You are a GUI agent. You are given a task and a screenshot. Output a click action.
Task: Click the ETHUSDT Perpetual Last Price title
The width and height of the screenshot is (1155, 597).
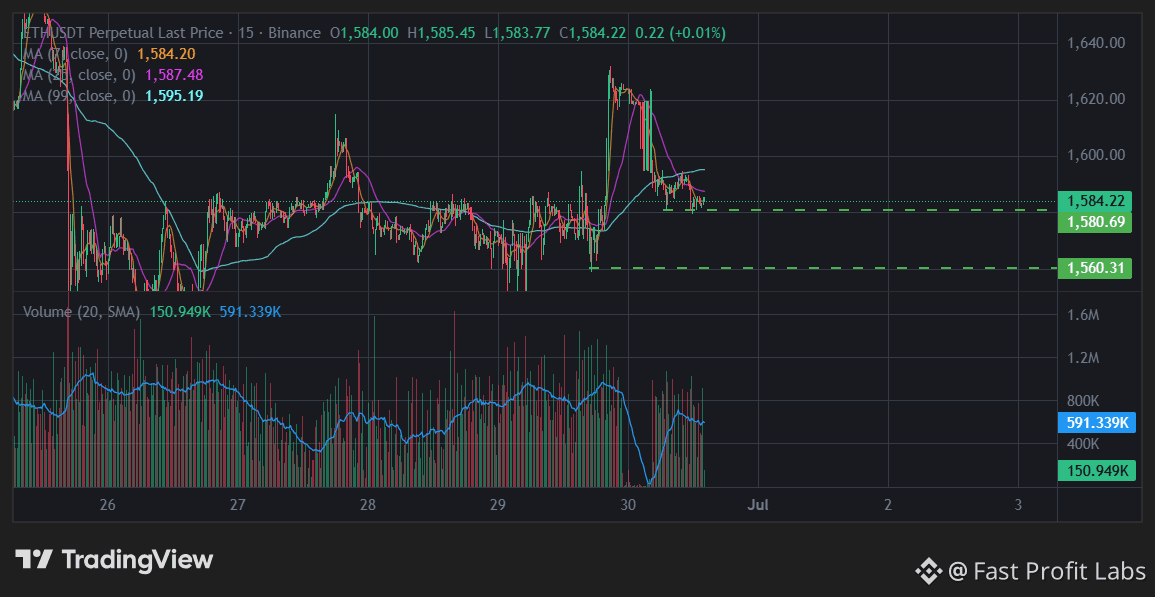click(x=124, y=33)
